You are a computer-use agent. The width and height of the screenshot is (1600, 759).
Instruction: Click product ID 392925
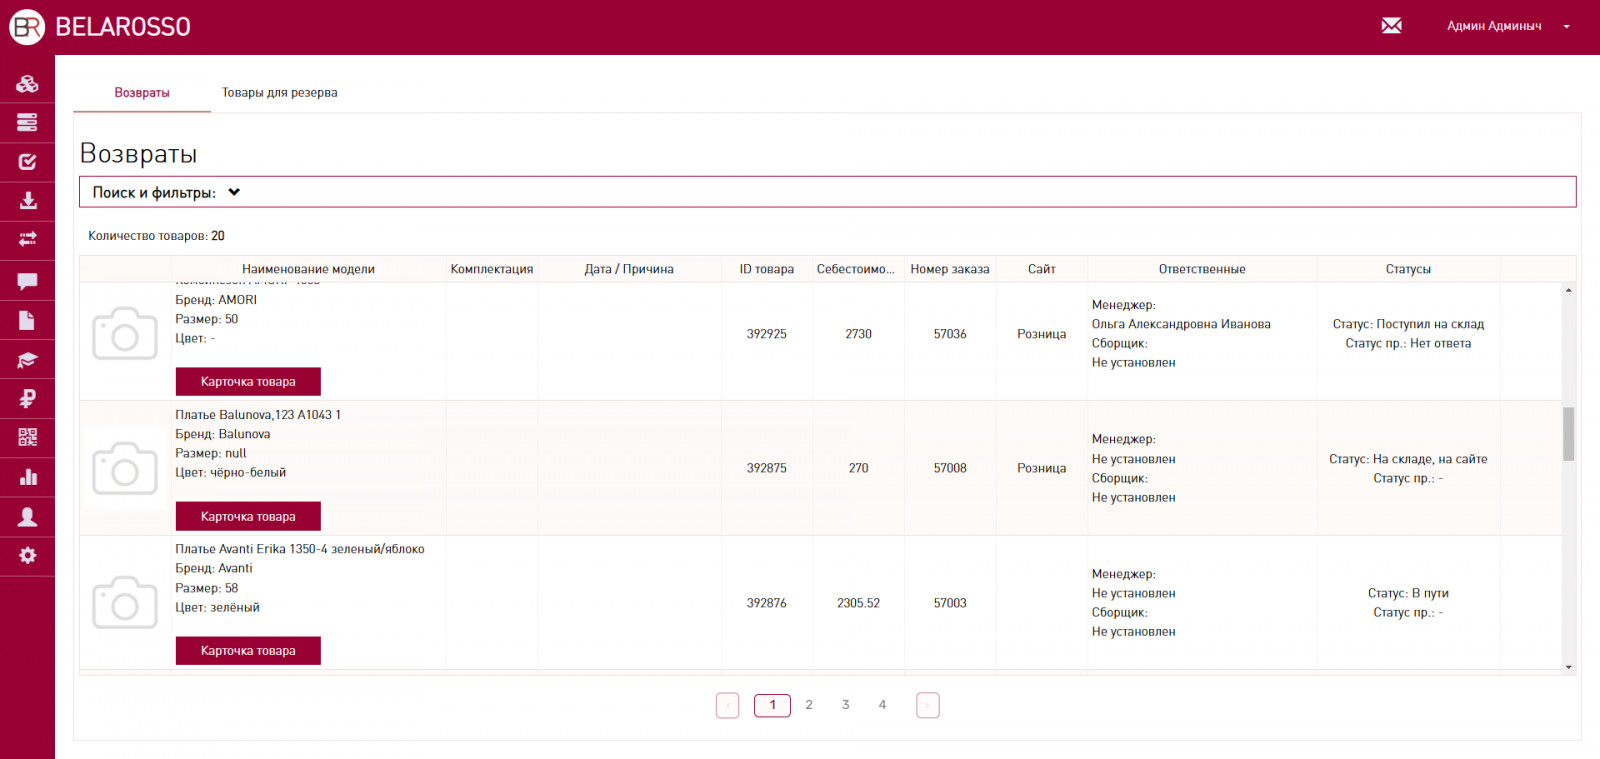click(767, 334)
